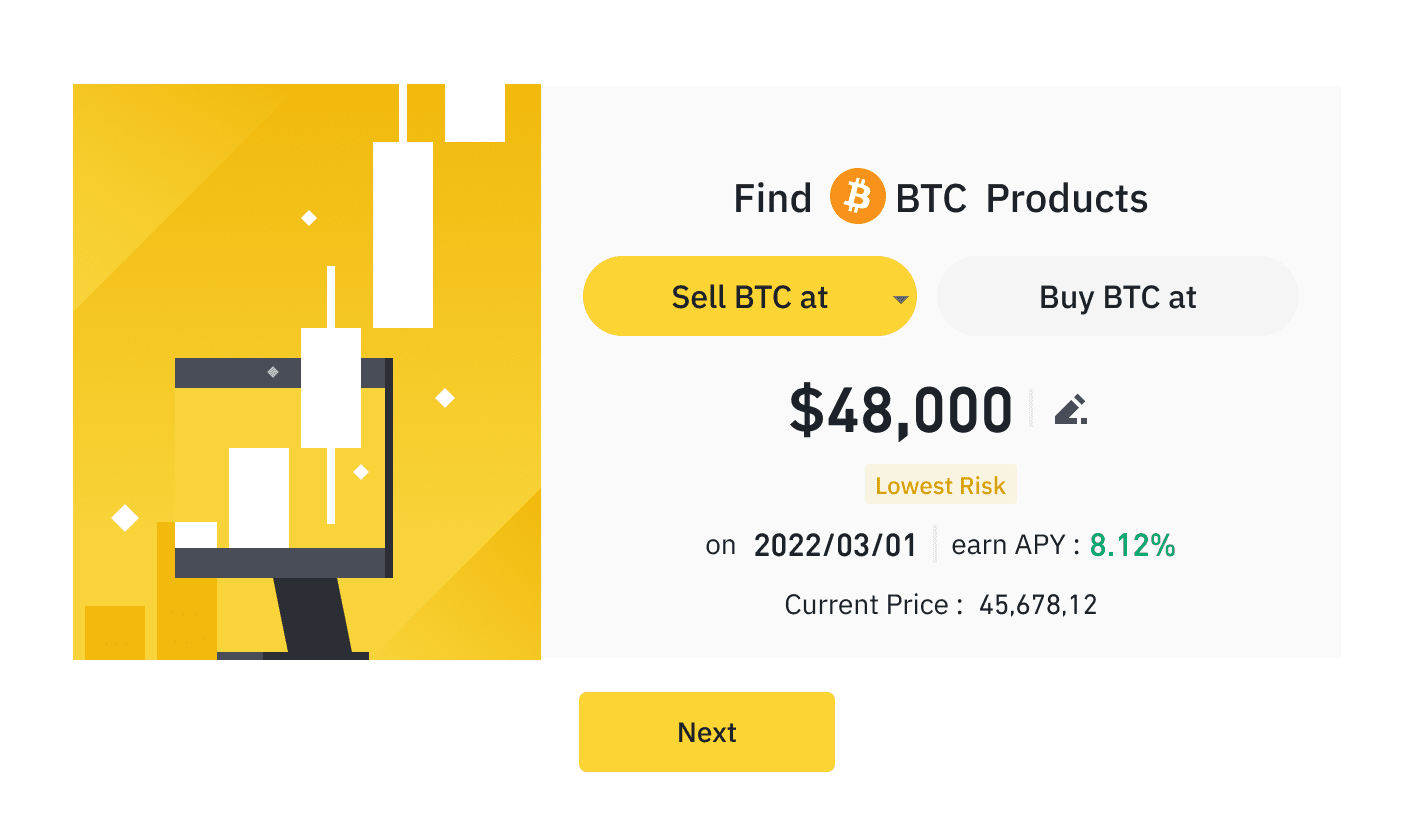1425x829 pixels.
Task: Click the Find BTC Products heading
Action: pos(941,197)
